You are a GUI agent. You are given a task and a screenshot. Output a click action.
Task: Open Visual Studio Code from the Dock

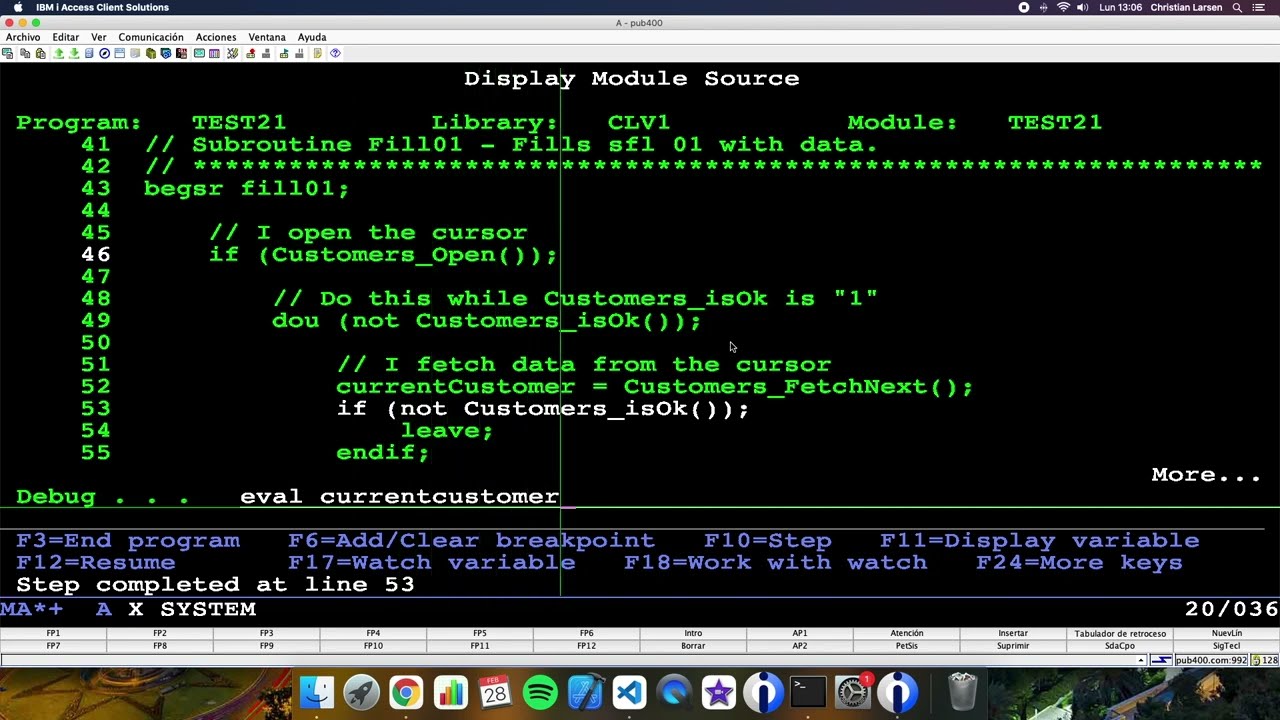pos(629,692)
